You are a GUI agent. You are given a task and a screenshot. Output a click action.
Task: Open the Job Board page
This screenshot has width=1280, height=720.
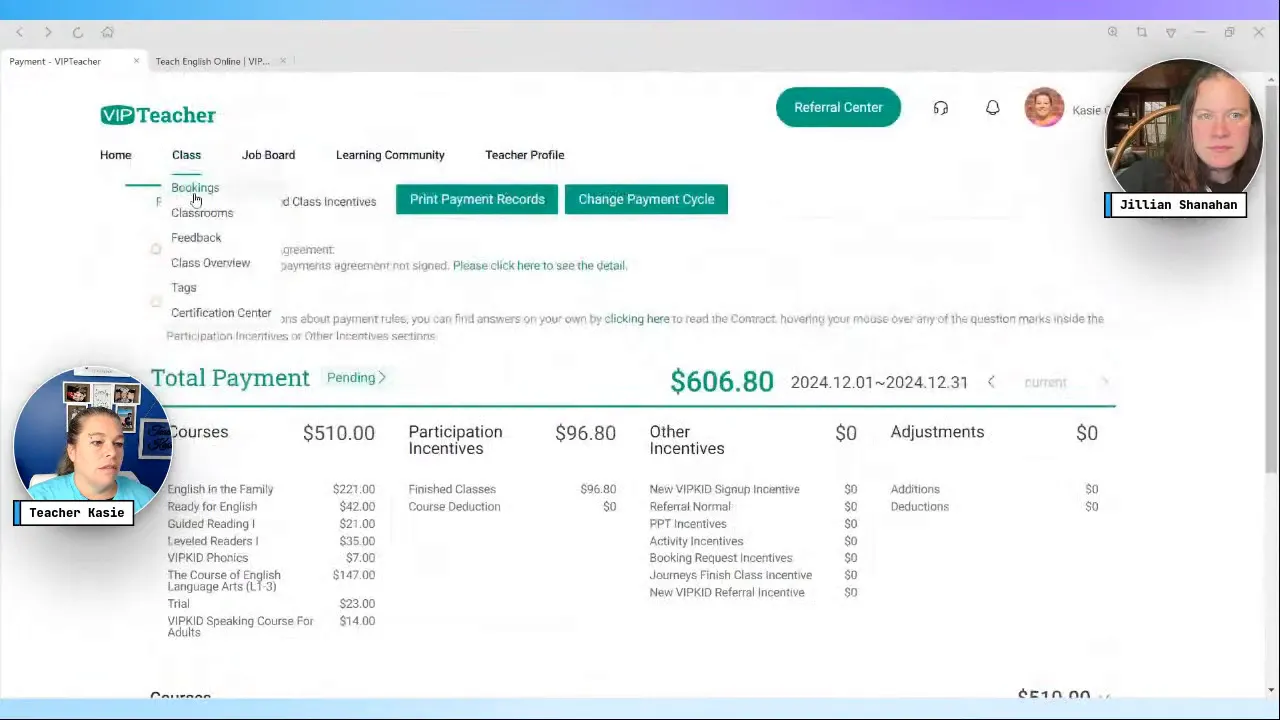(268, 155)
